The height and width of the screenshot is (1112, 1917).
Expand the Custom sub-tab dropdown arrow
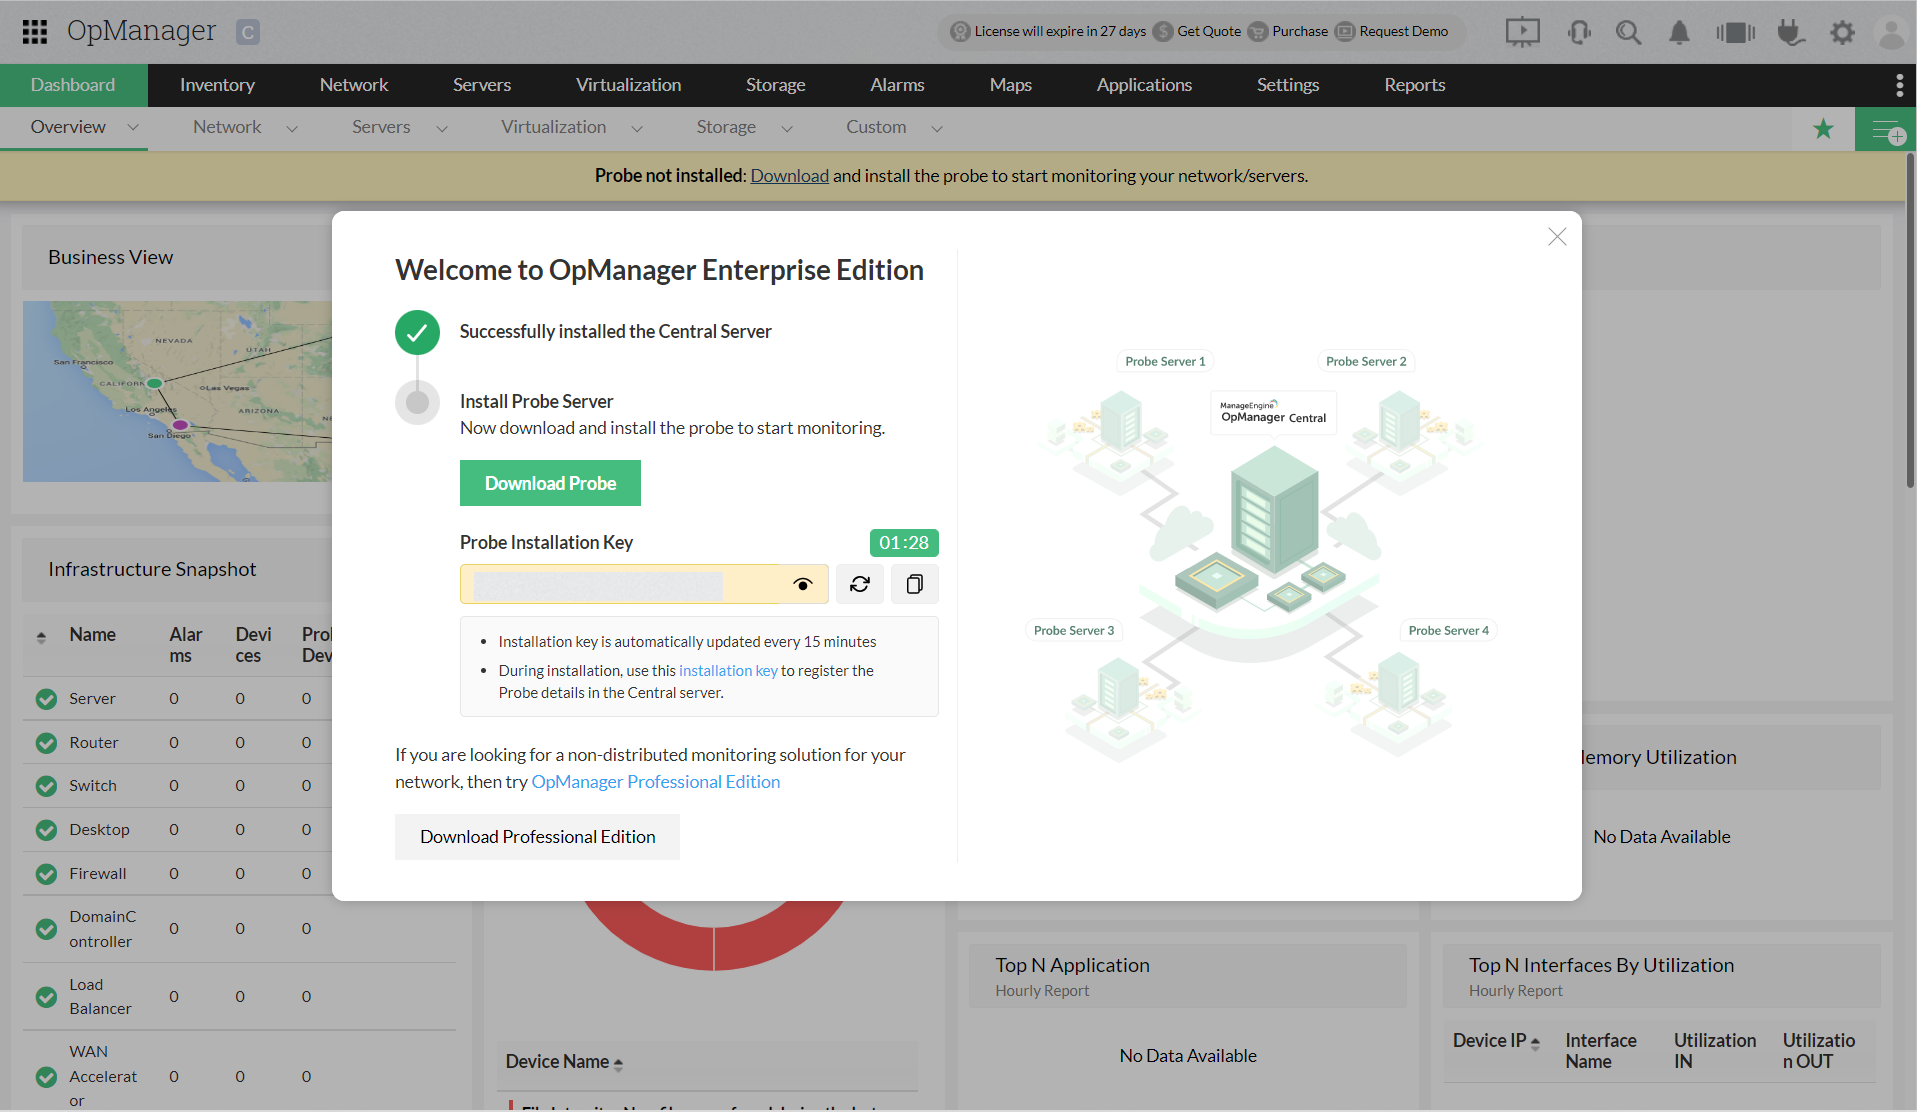tap(937, 128)
